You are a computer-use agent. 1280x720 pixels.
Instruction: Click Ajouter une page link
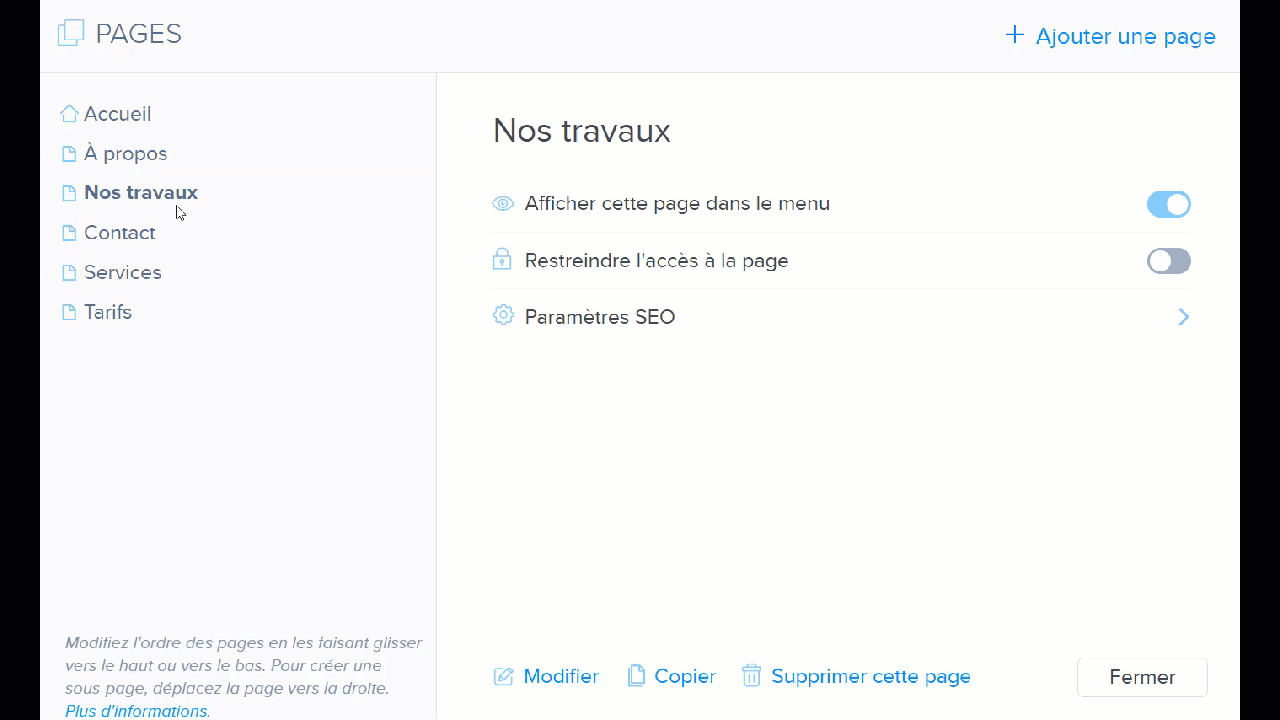1110,37
